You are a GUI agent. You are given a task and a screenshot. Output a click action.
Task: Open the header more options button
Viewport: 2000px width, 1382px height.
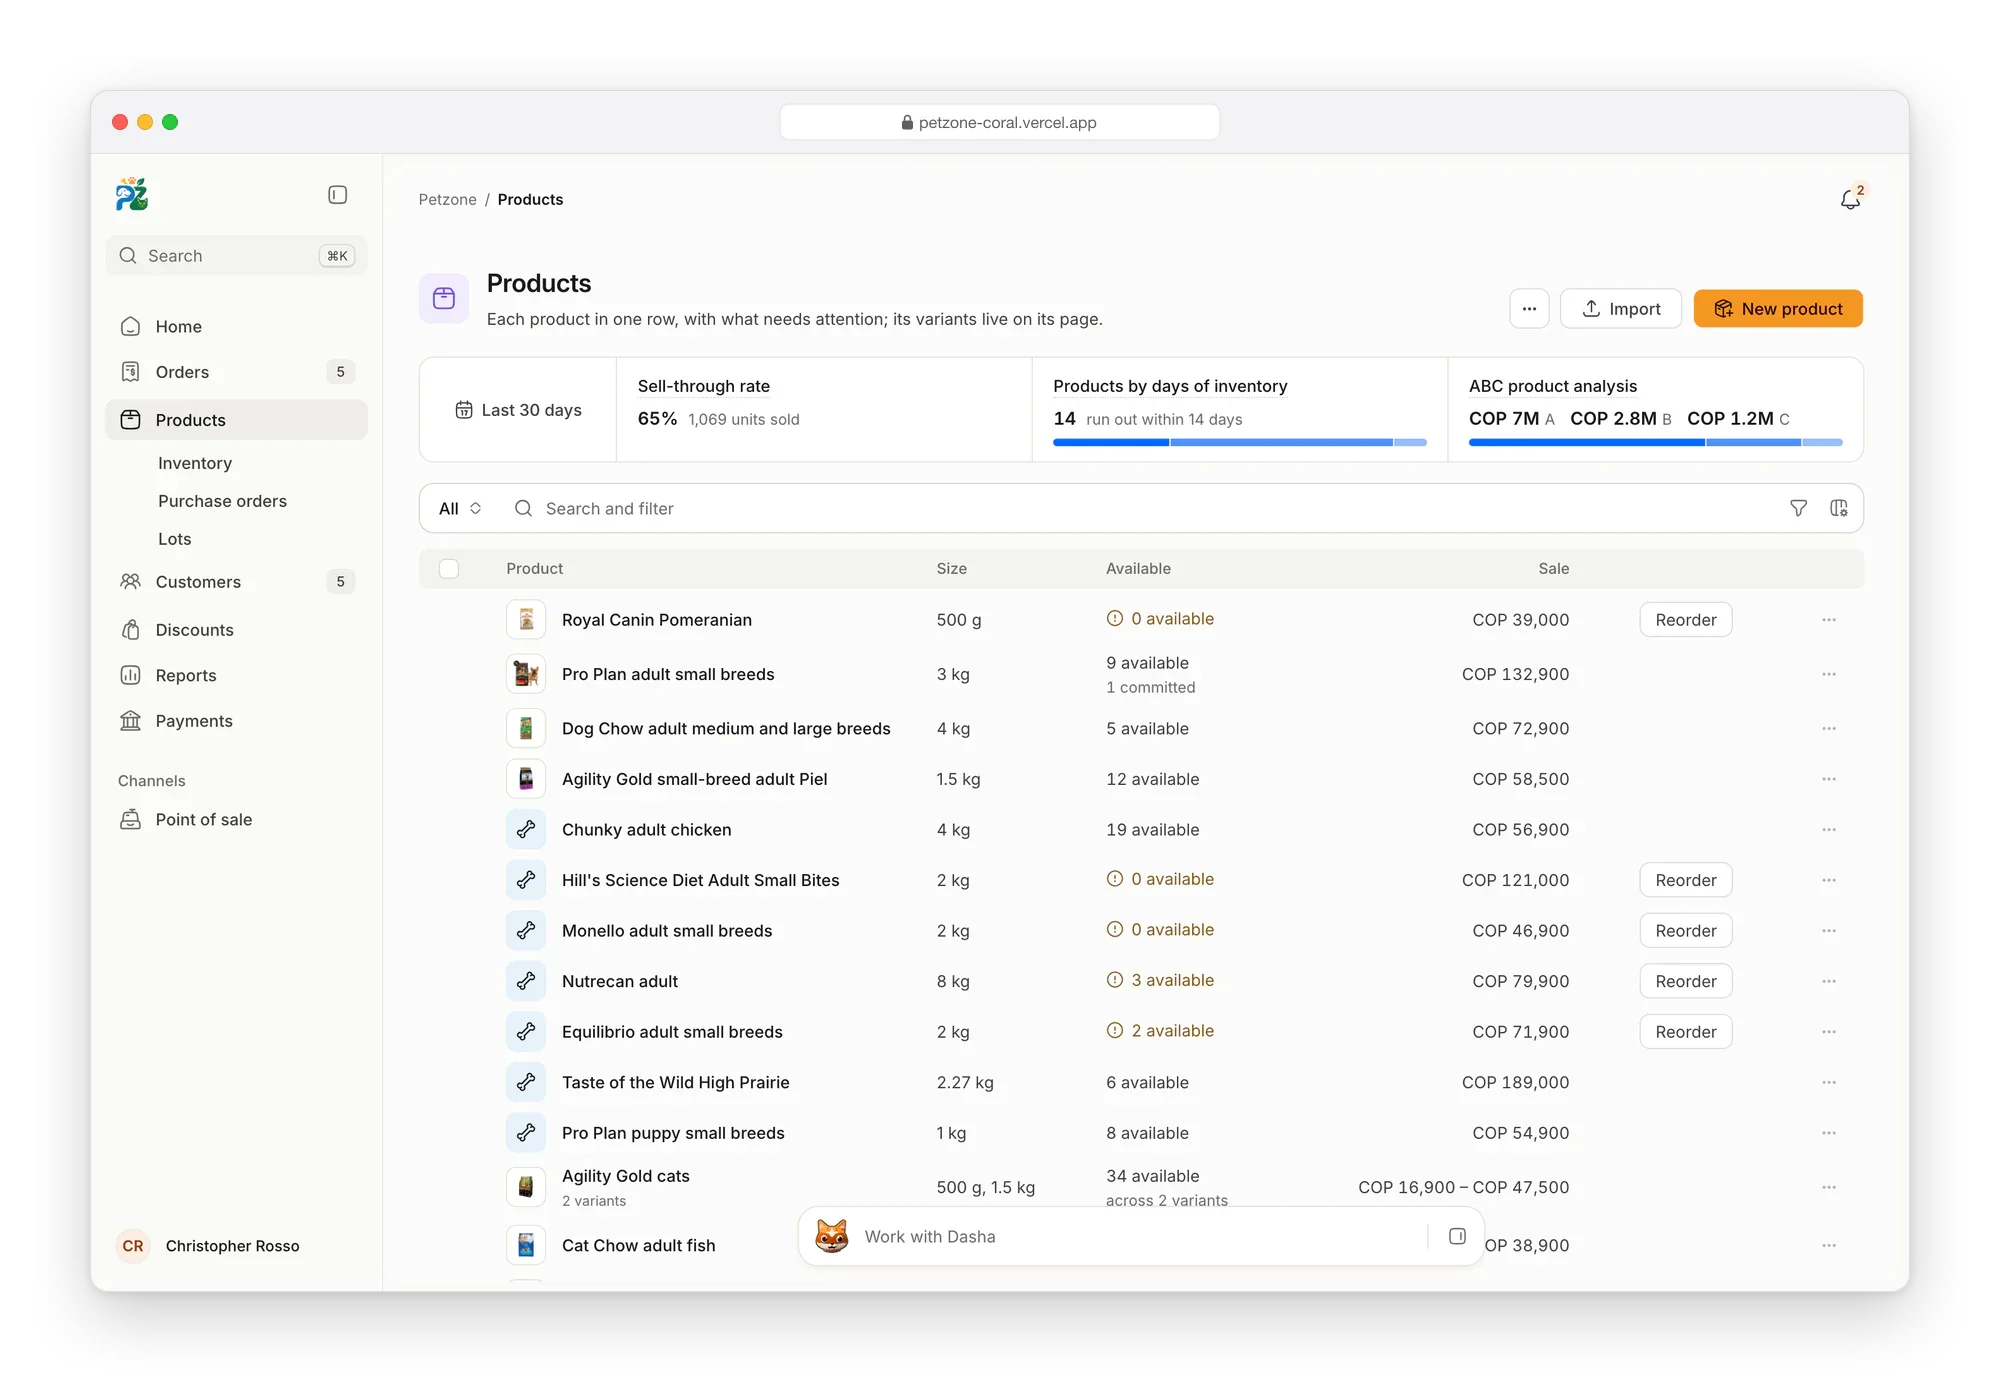(1529, 309)
